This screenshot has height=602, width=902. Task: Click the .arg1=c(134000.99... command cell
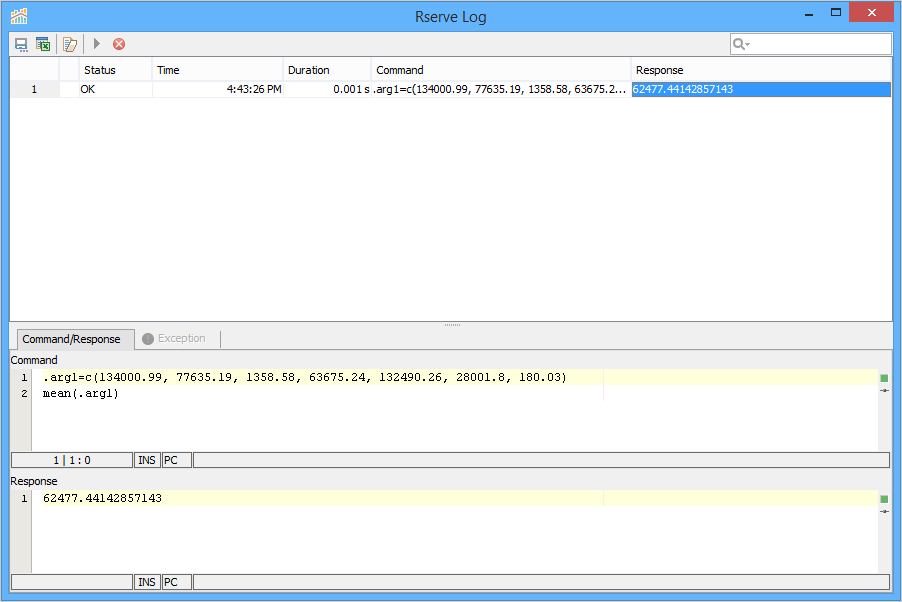click(x=501, y=89)
